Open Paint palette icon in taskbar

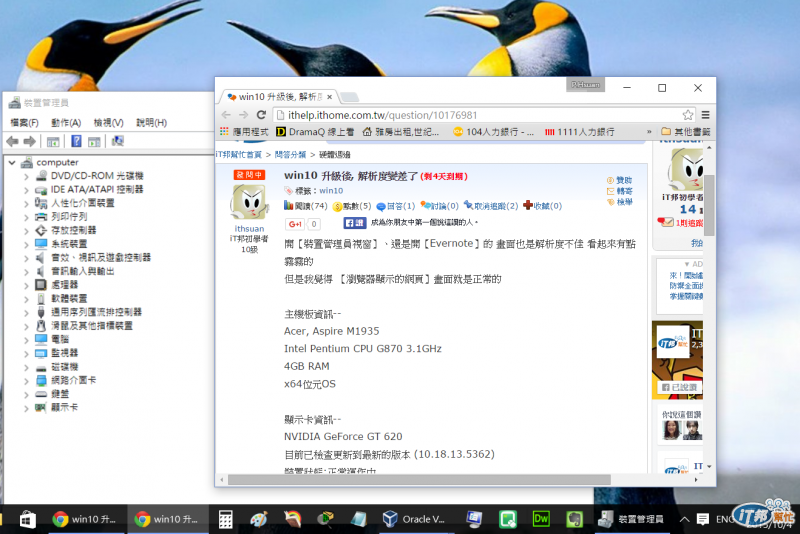tap(259, 519)
